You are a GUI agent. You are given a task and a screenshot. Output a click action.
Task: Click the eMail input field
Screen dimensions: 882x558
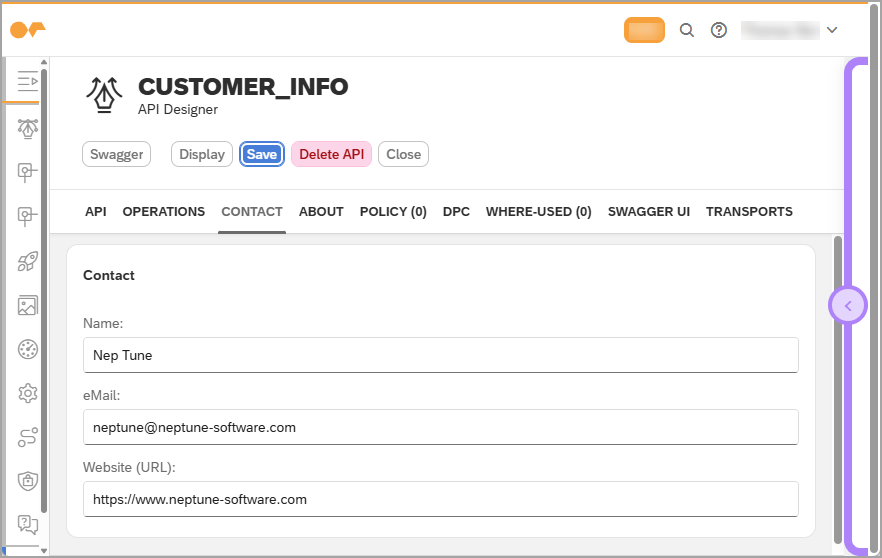441,427
